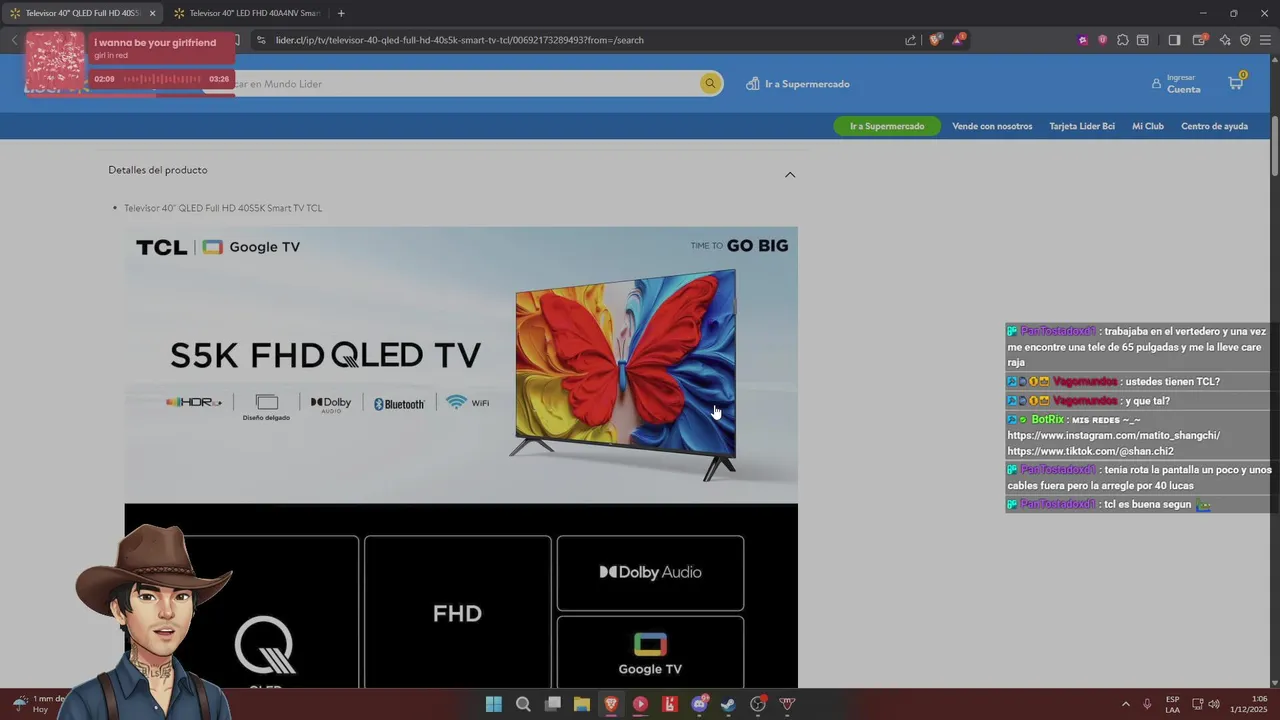Image resolution: width=1280 pixels, height=720 pixels.
Task: Click the supermarket basket icon beside Ir a Supermercado
Action: (x=752, y=84)
